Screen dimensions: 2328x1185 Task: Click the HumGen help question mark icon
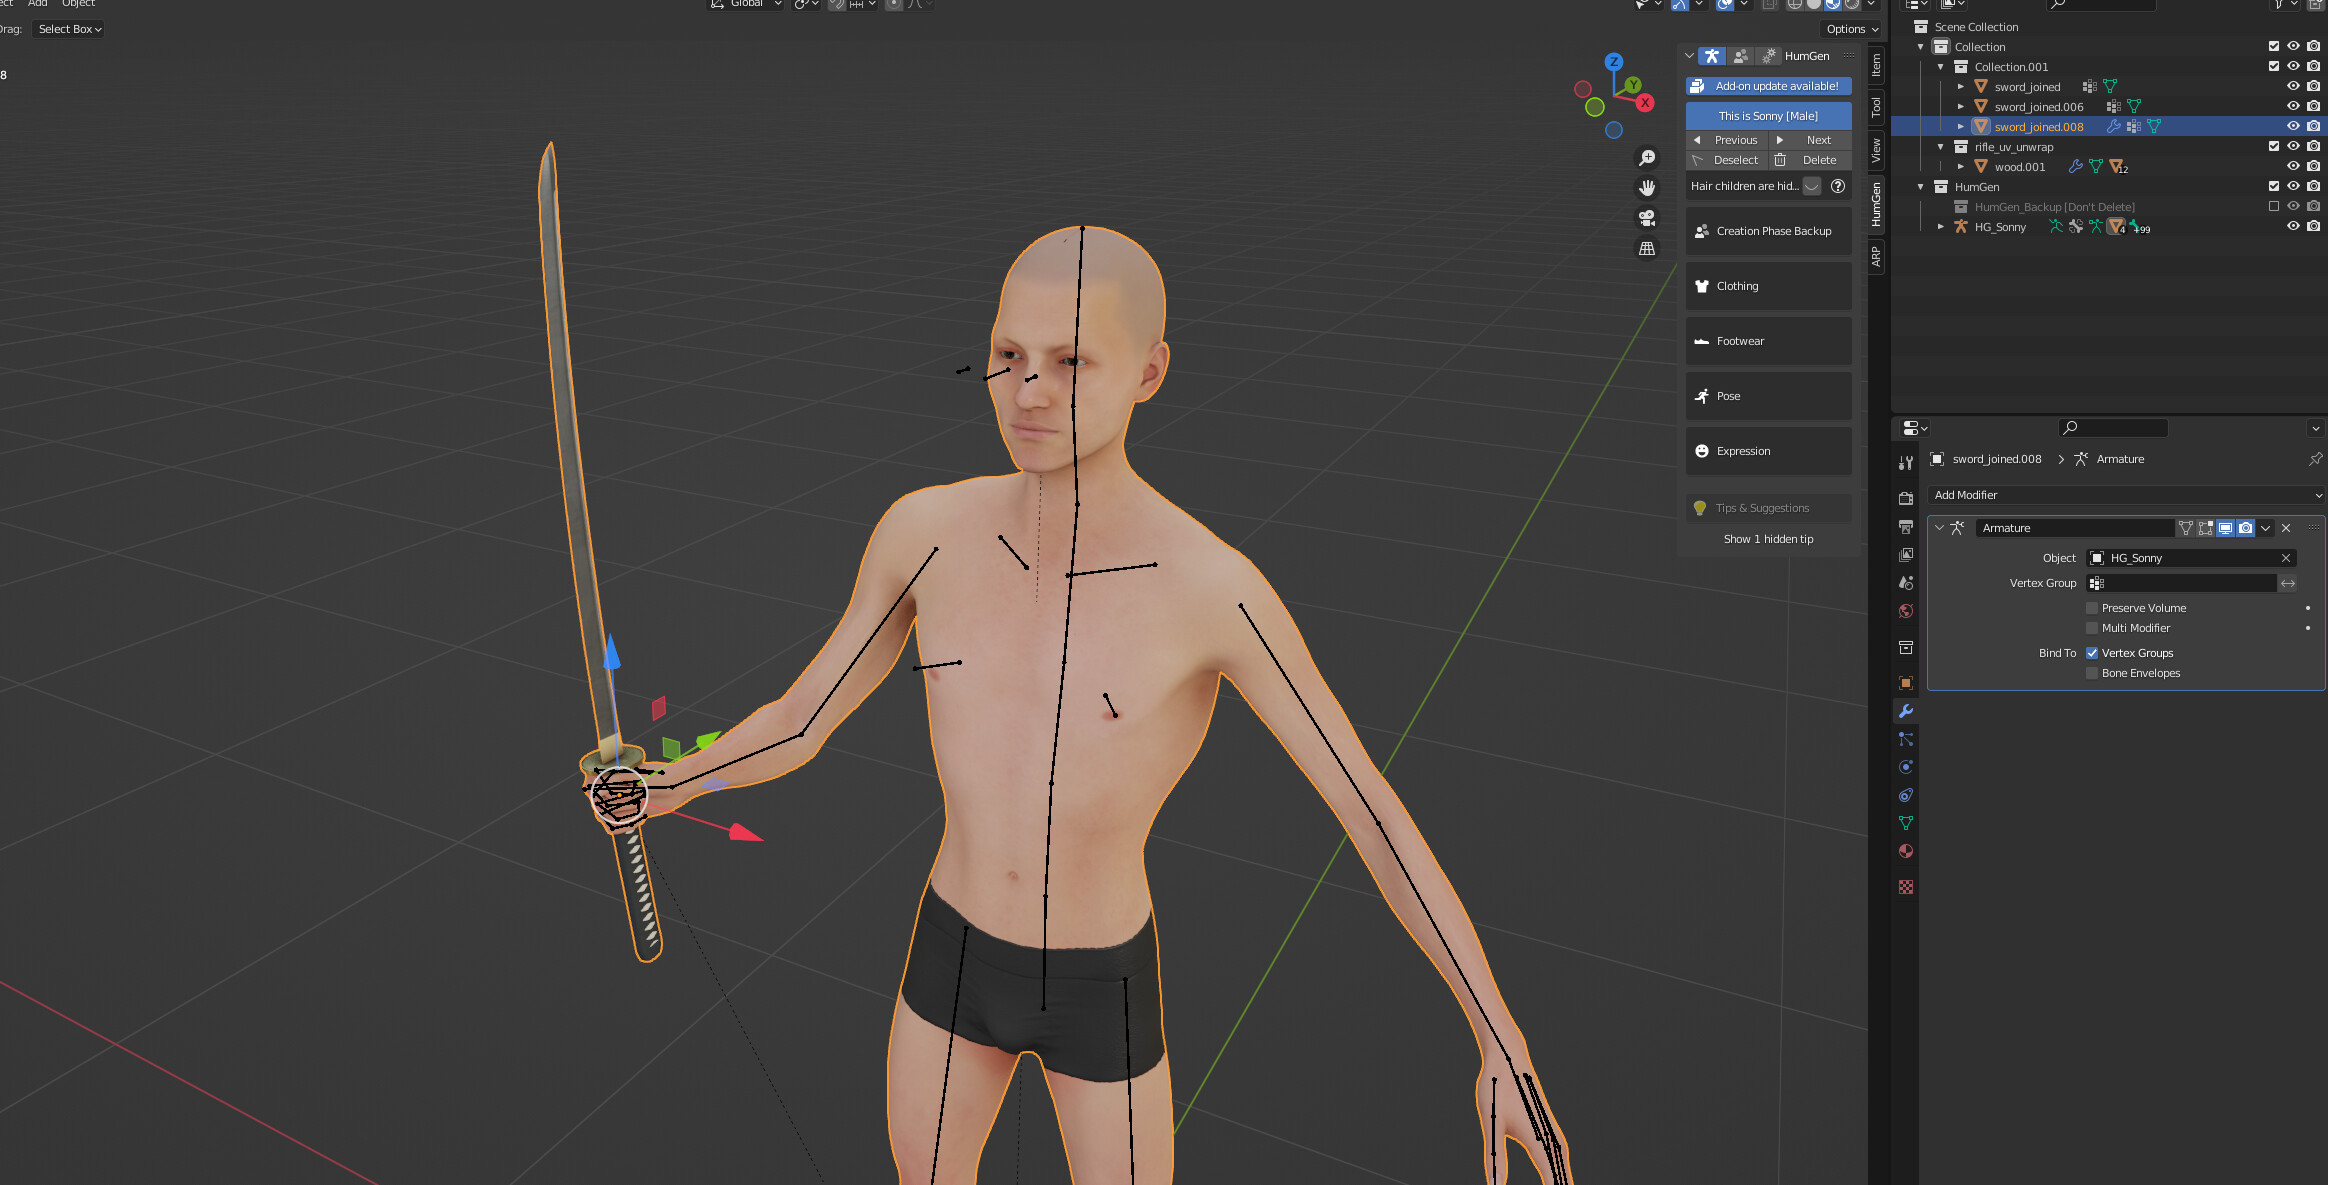click(x=1838, y=186)
